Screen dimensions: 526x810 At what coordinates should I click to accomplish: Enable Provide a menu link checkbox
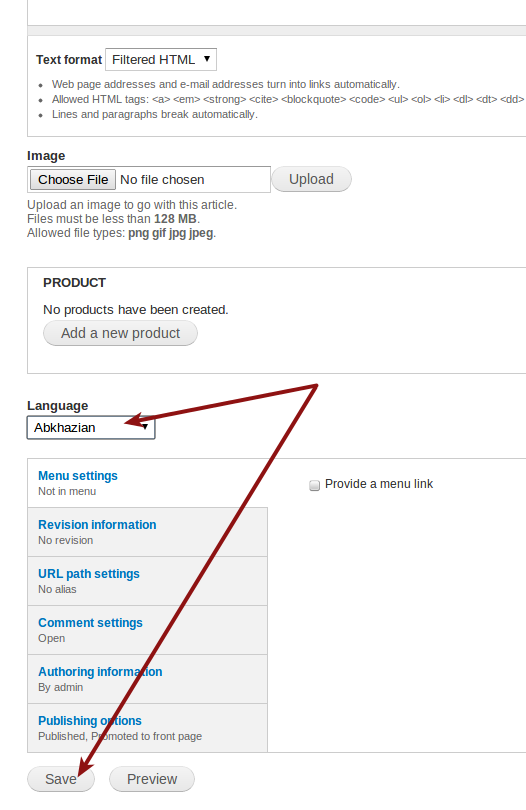[x=314, y=485]
